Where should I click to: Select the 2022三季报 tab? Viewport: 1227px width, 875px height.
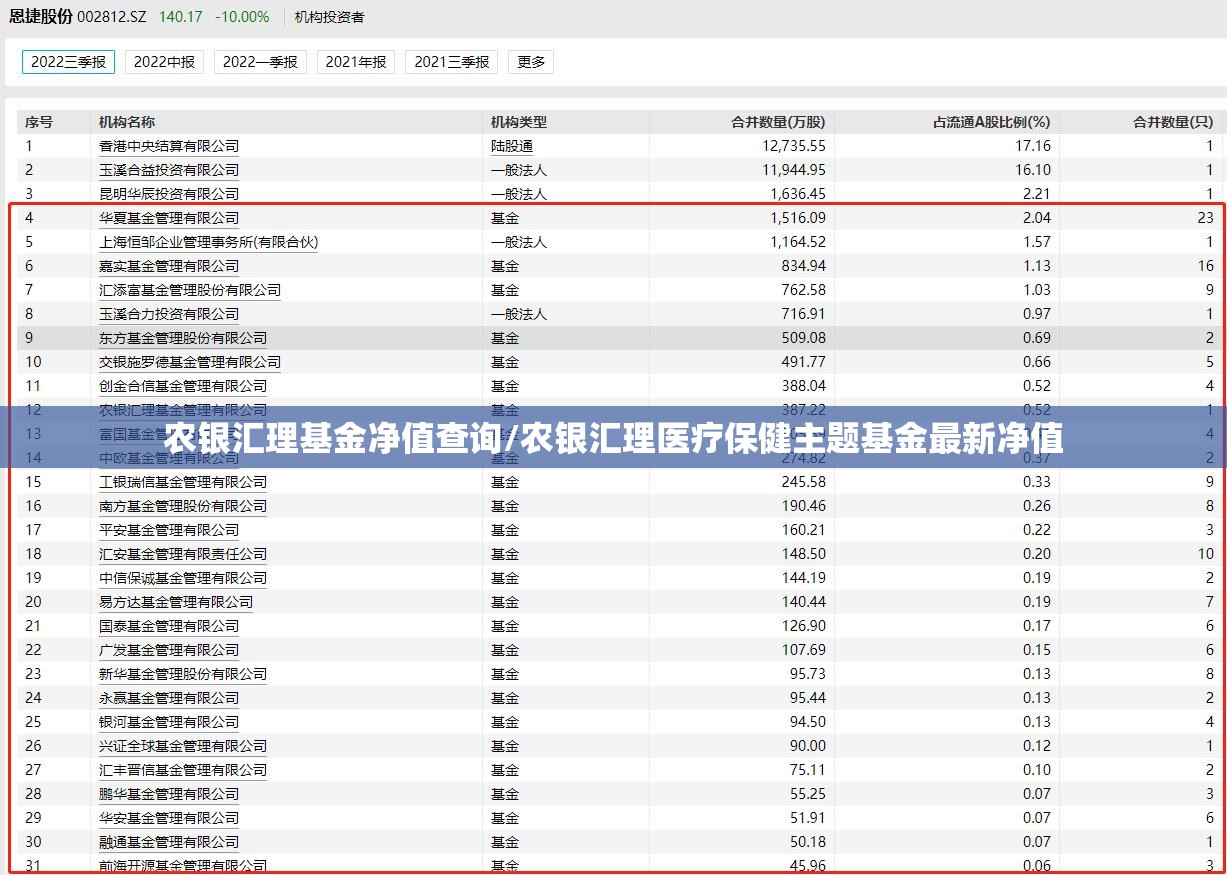(x=68, y=62)
